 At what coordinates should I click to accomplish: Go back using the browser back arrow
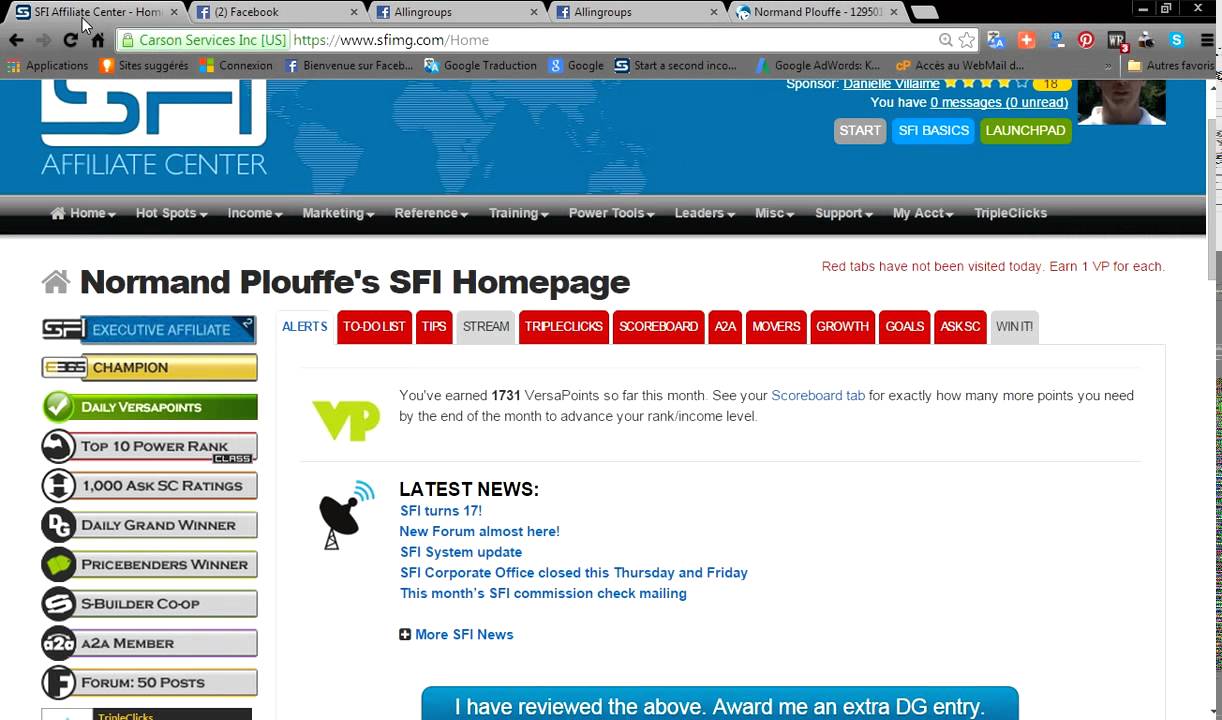[16, 40]
